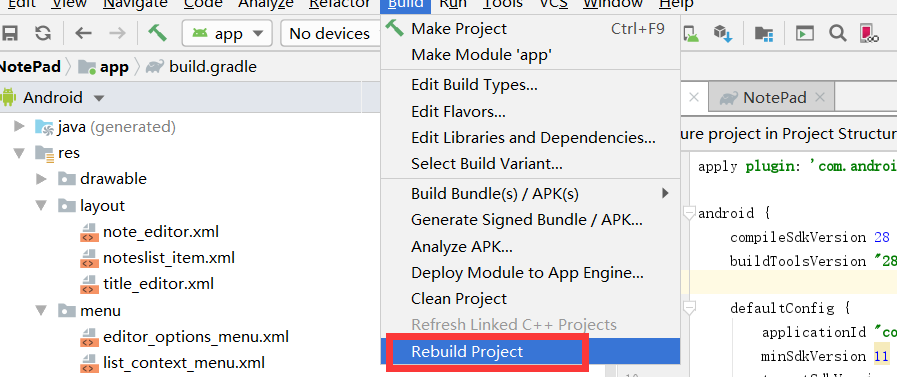Open the No devices selector
This screenshot has width=897, height=377.
[x=331, y=34]
